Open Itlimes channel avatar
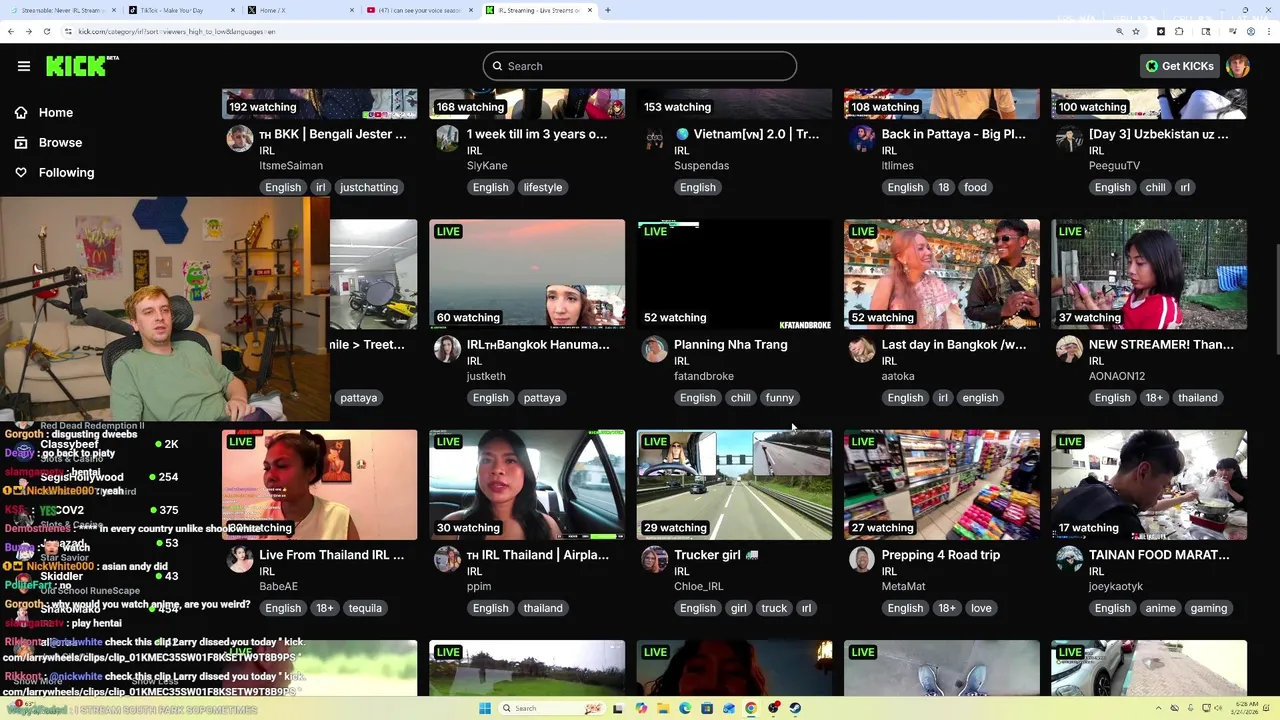 [x=862, y=138]
